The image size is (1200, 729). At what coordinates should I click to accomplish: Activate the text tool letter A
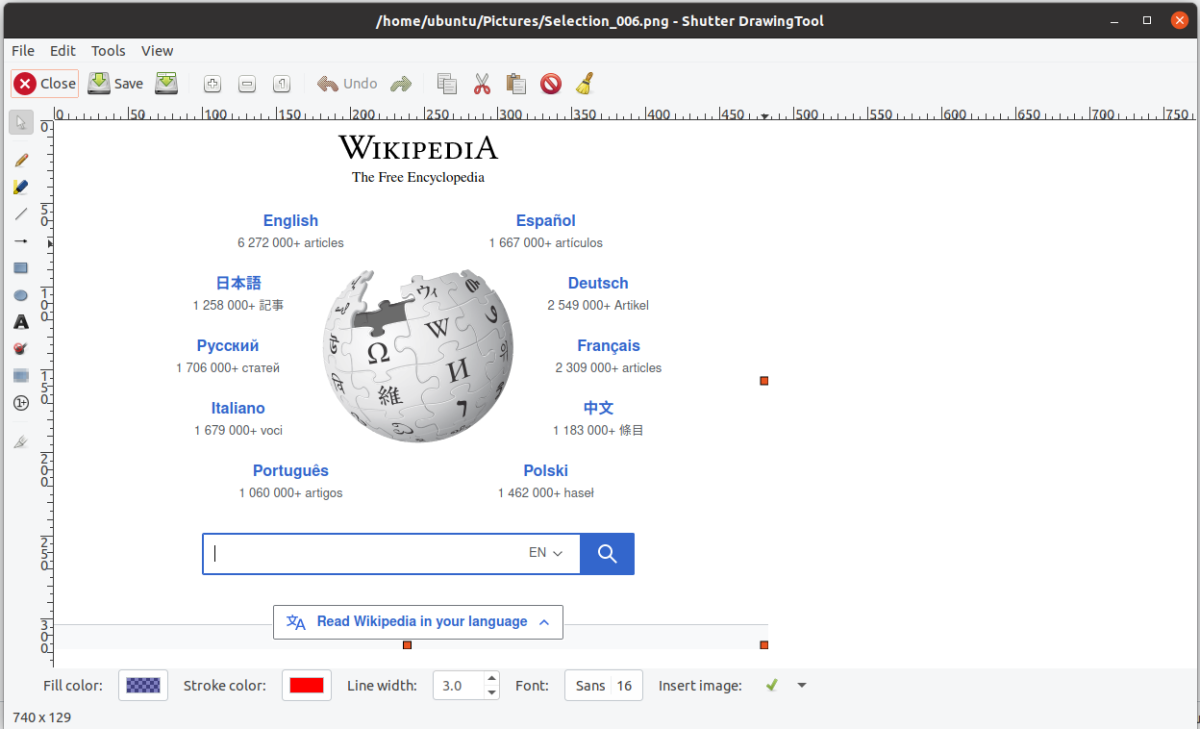point(21,322)
